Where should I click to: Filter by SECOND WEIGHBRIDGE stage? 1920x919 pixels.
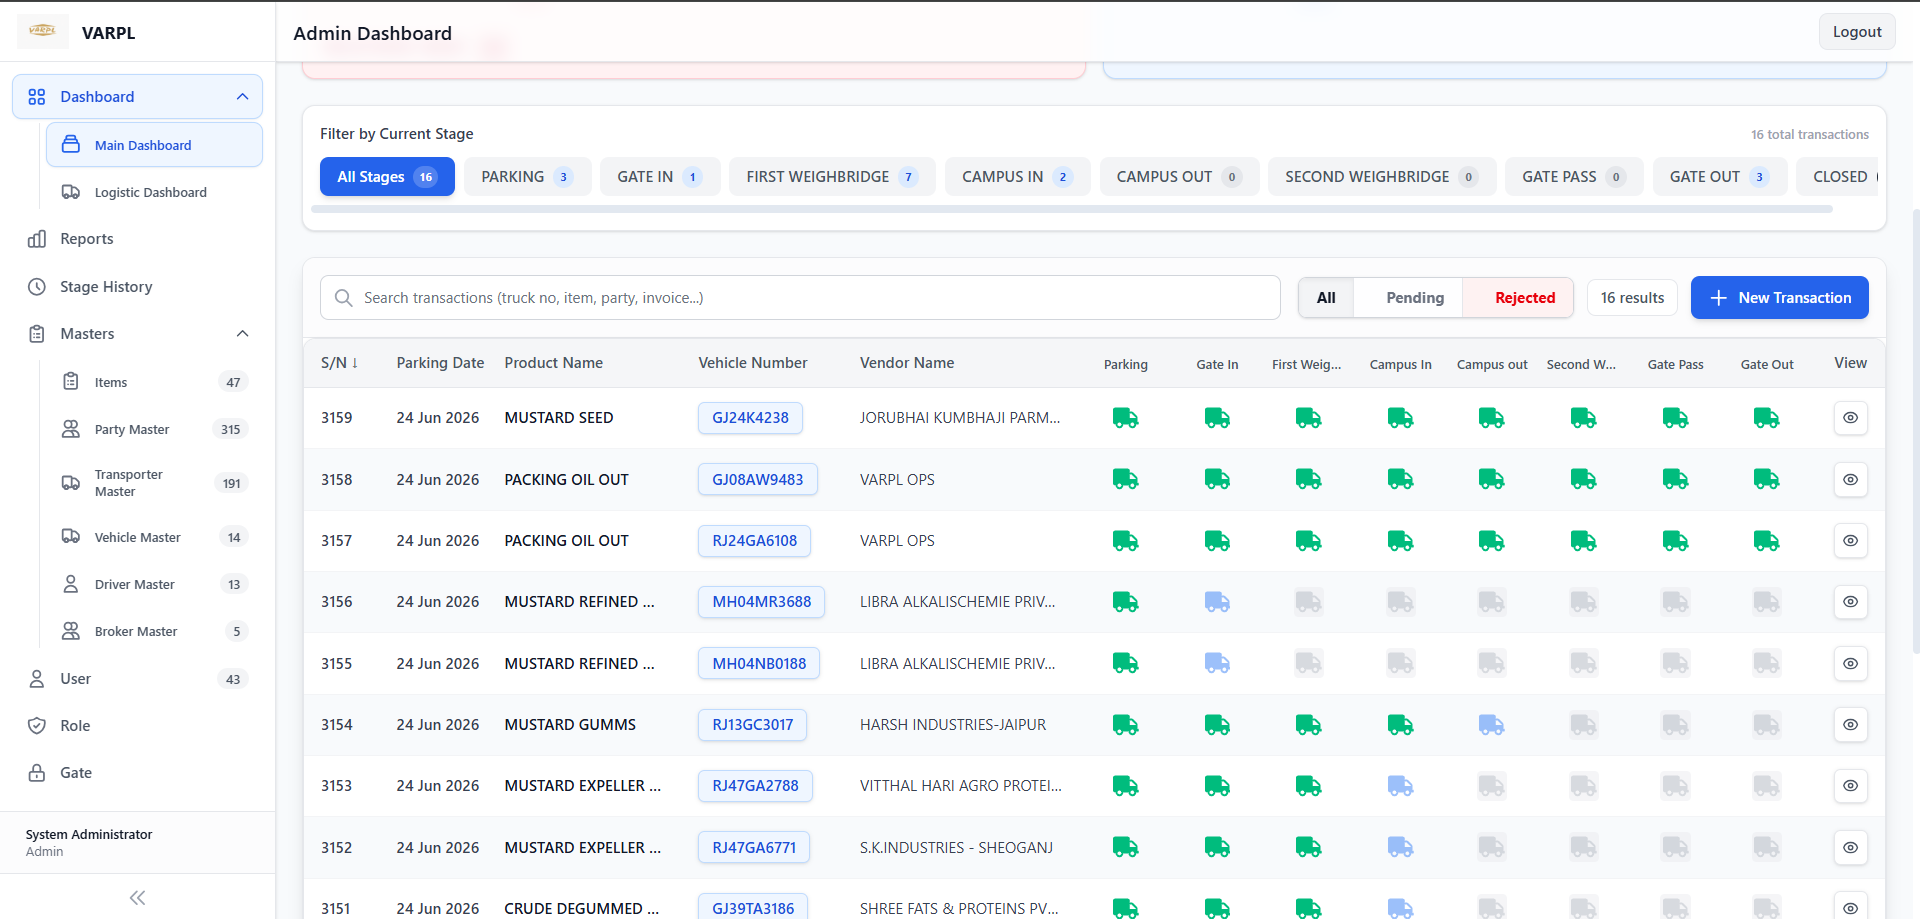click(x=1382, y=177)
